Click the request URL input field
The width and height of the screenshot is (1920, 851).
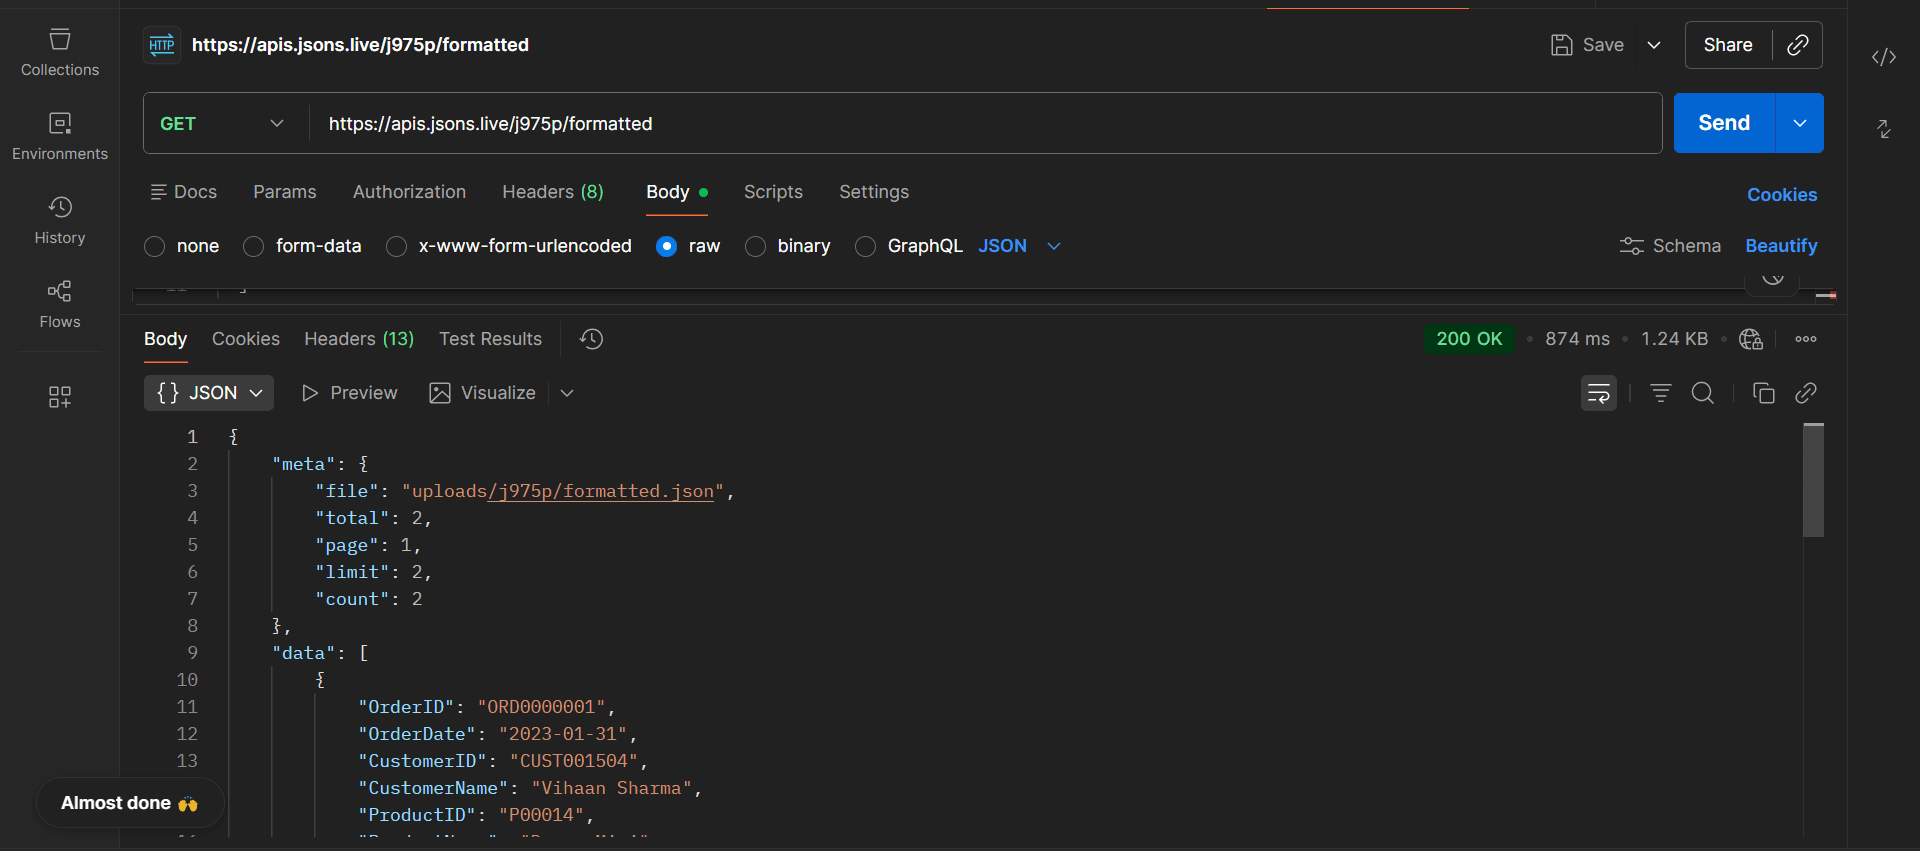pos(985,124)
